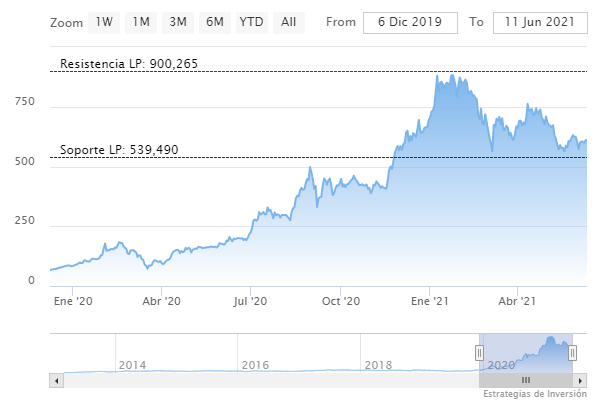Click the Soporte LP 539,490 line label
The height and width of the screenshot is (405, 606).
[x=119, y=150]
